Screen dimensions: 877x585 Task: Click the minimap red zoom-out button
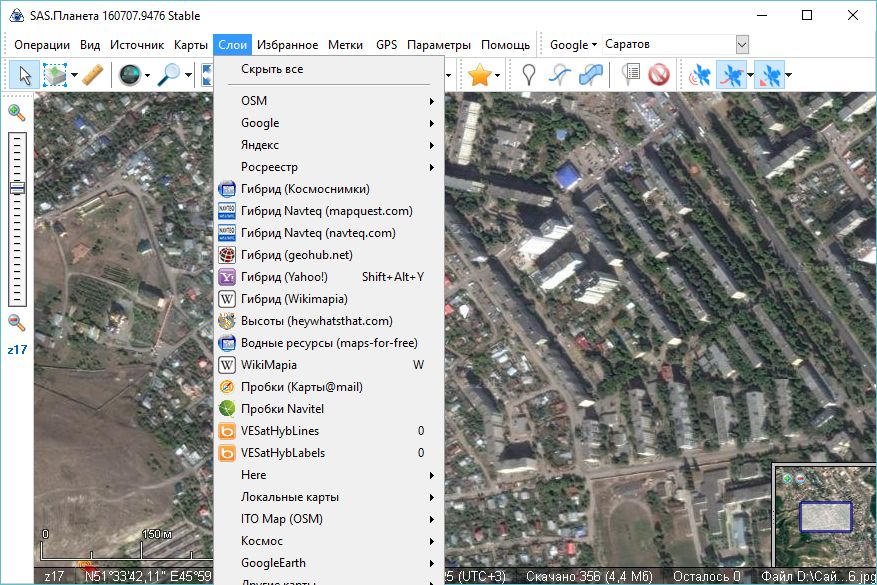pos(800,478)
